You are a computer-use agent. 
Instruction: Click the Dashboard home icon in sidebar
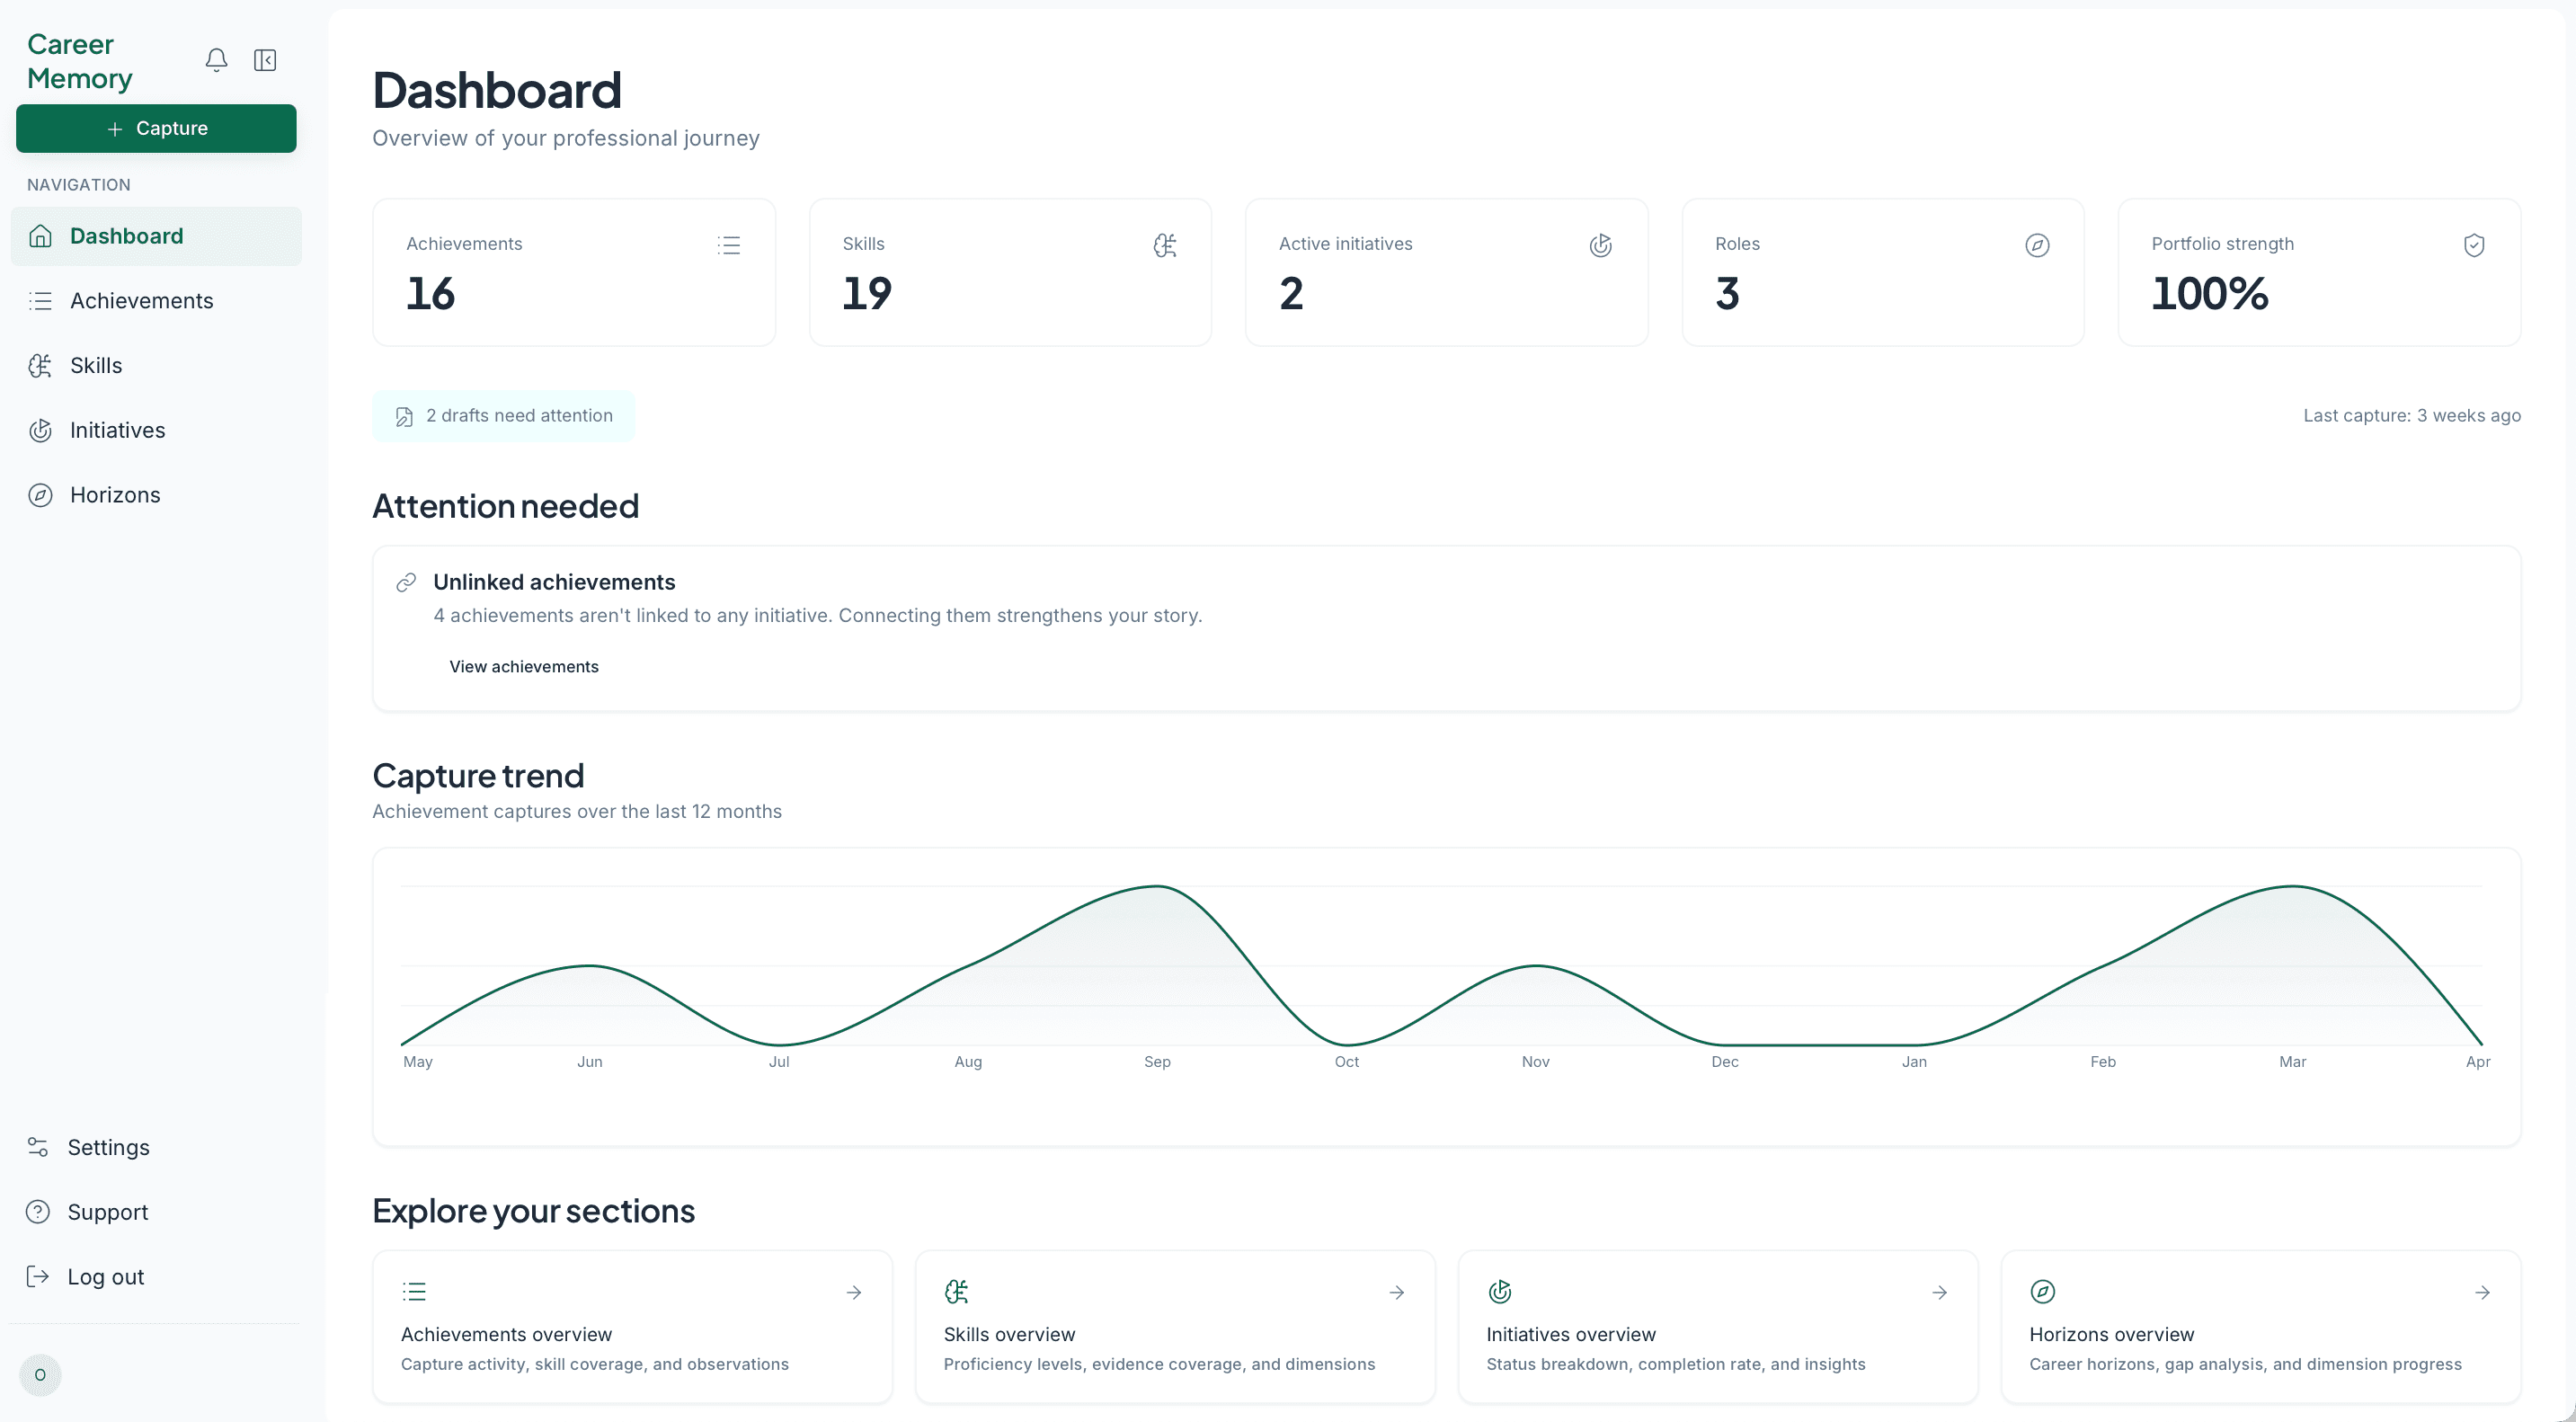40,236
